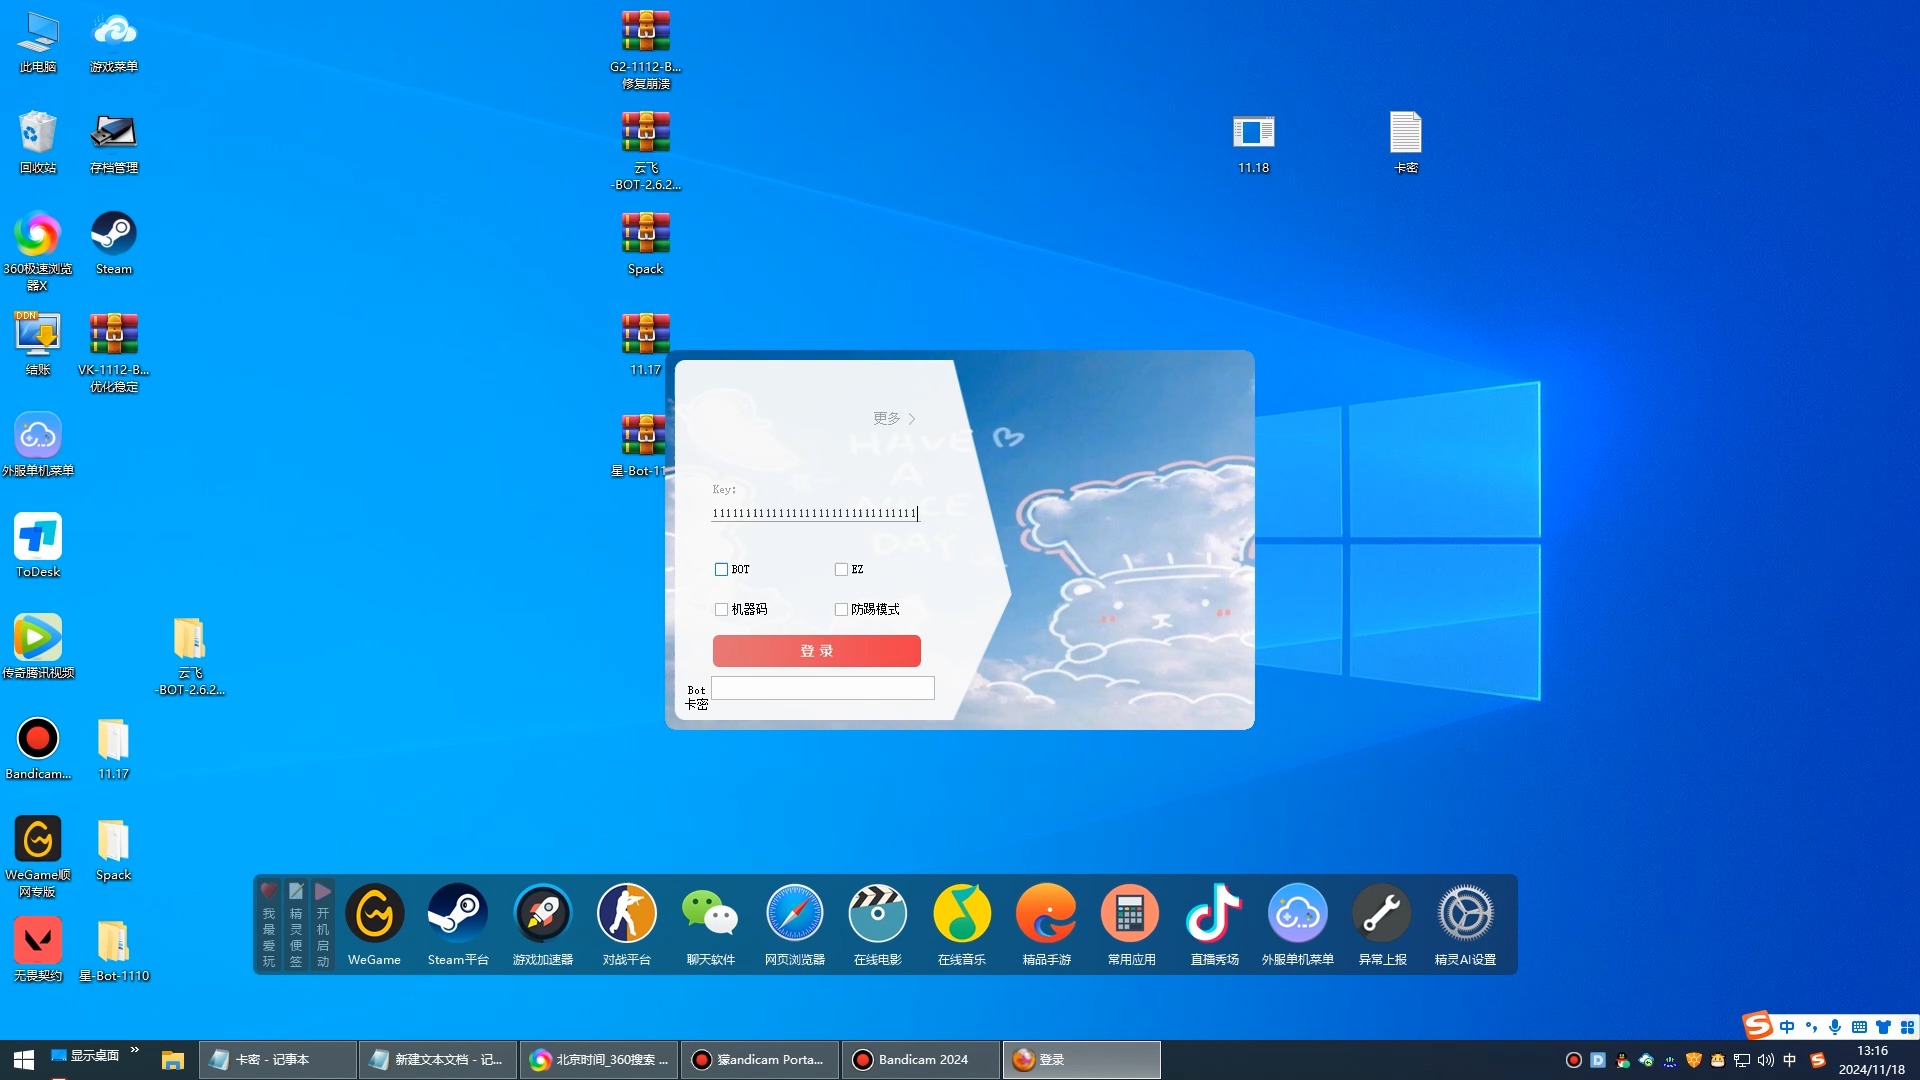Enable the EZ checkbox

(841, 569)
